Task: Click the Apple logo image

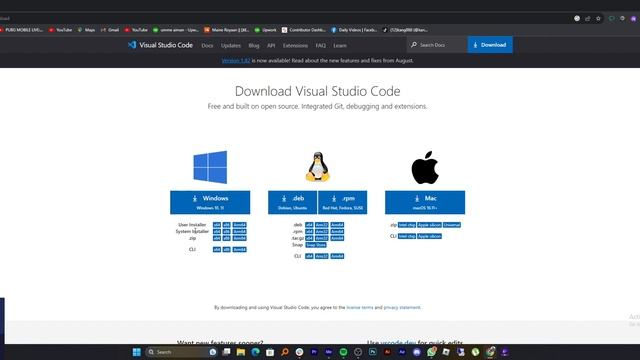Action: pyautogui.click(x=425, y=167)
